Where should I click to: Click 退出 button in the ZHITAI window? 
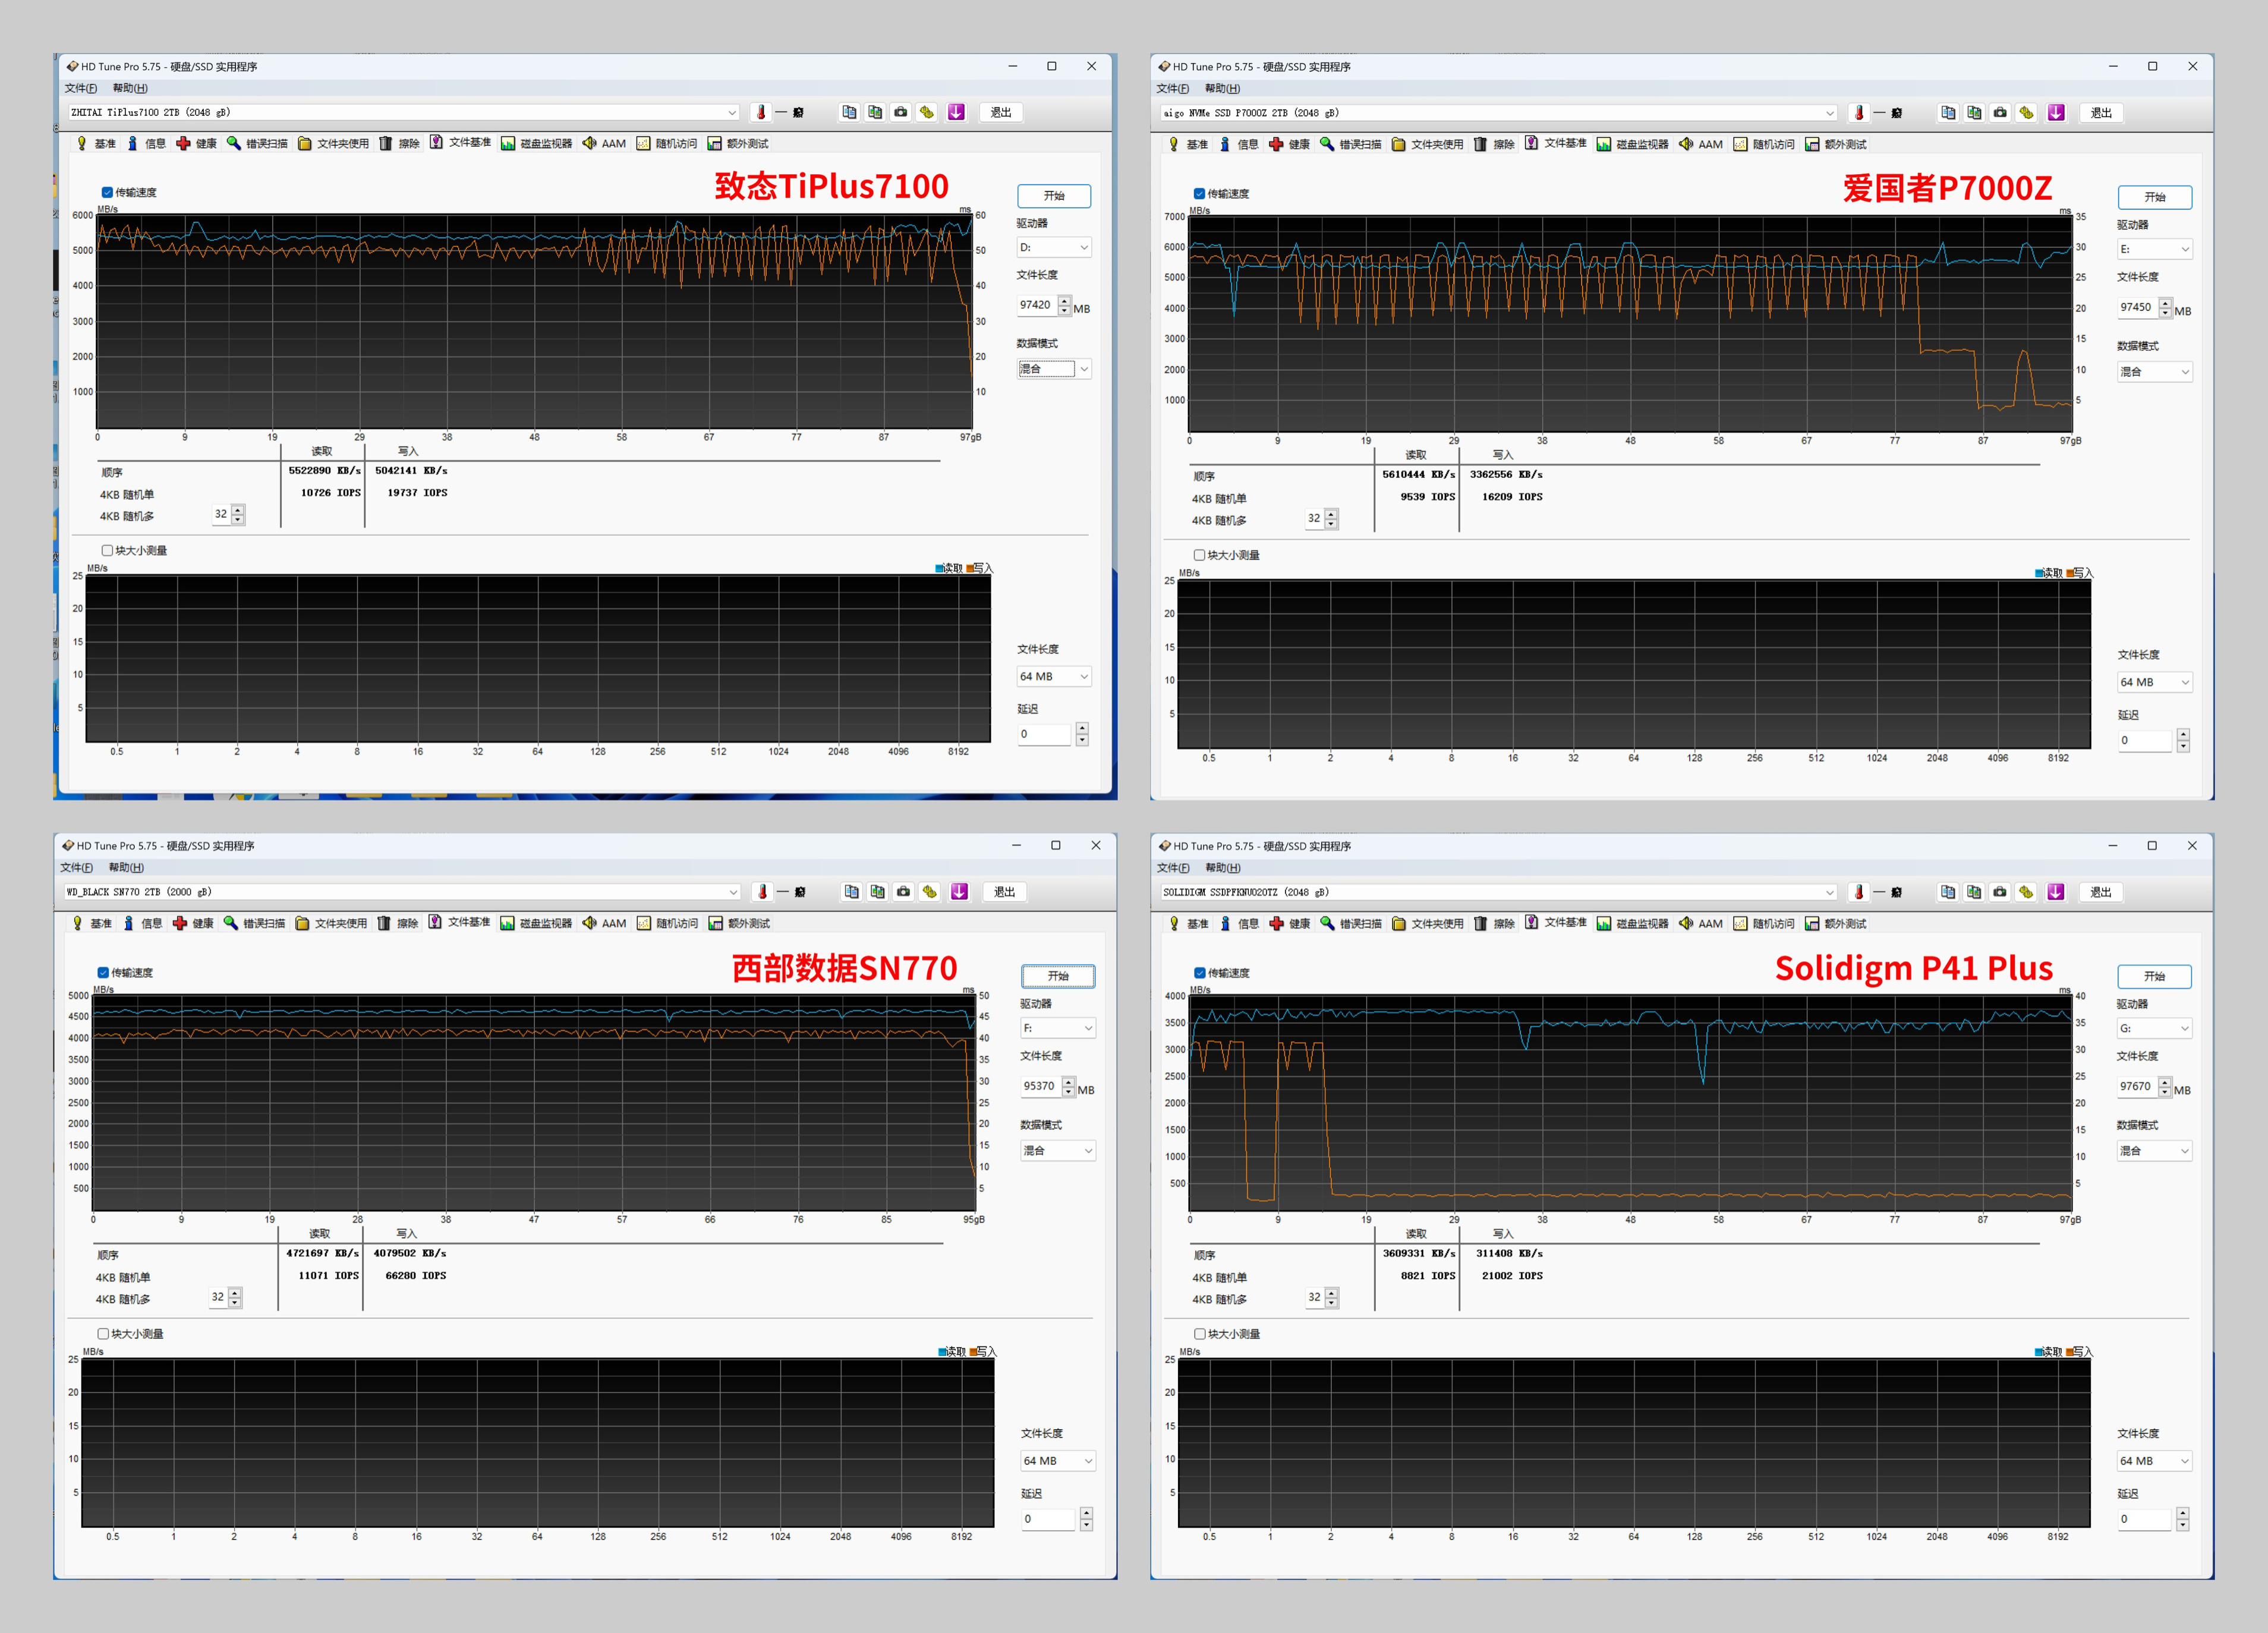[x=1000, y=112]
